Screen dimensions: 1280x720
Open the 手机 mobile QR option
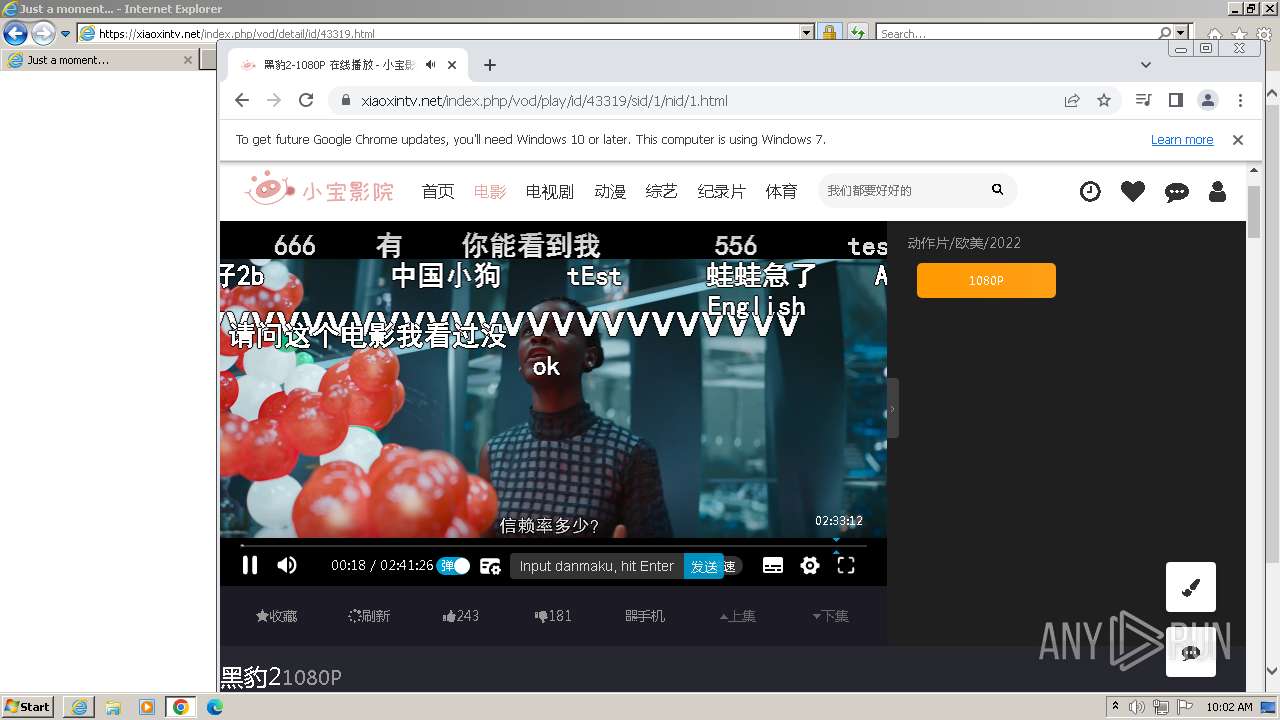click(x=645, y=616)
